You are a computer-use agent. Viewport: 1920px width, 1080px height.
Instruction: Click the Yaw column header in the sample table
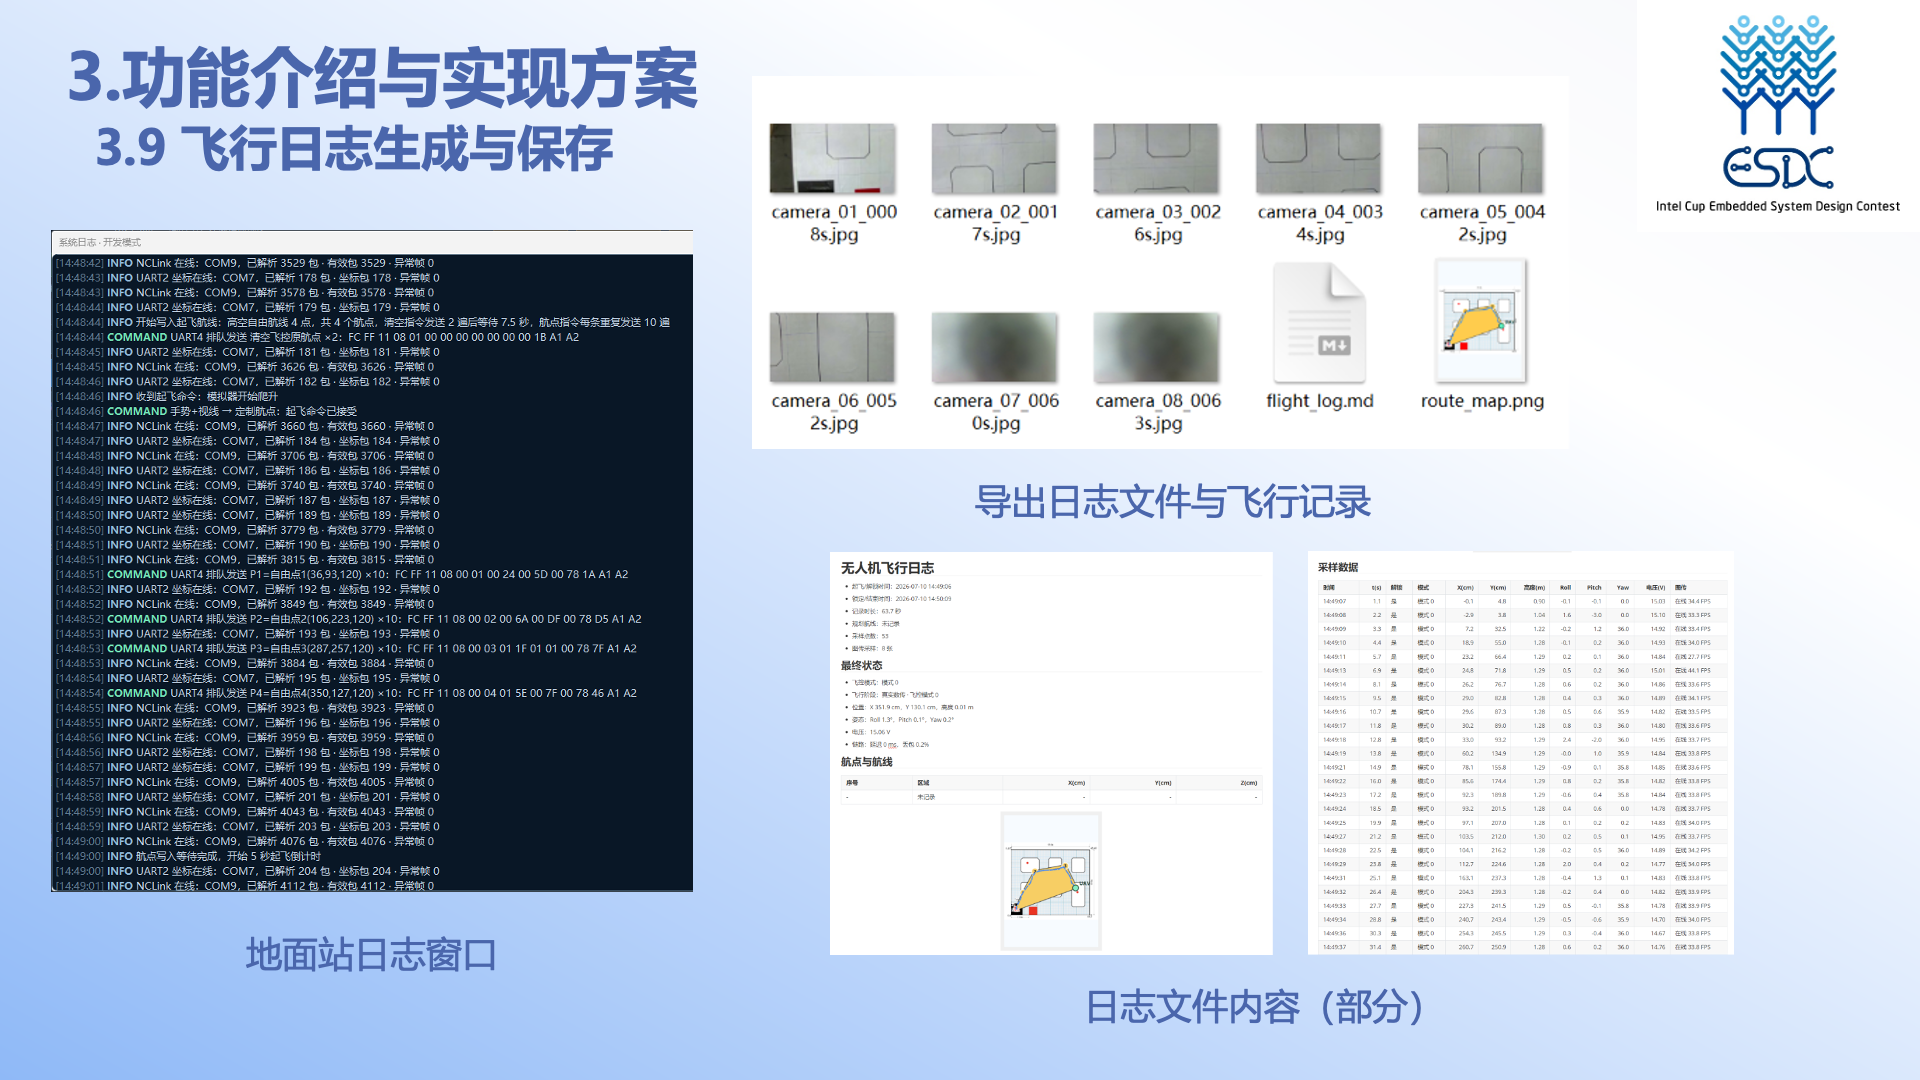coord(1623,588)
